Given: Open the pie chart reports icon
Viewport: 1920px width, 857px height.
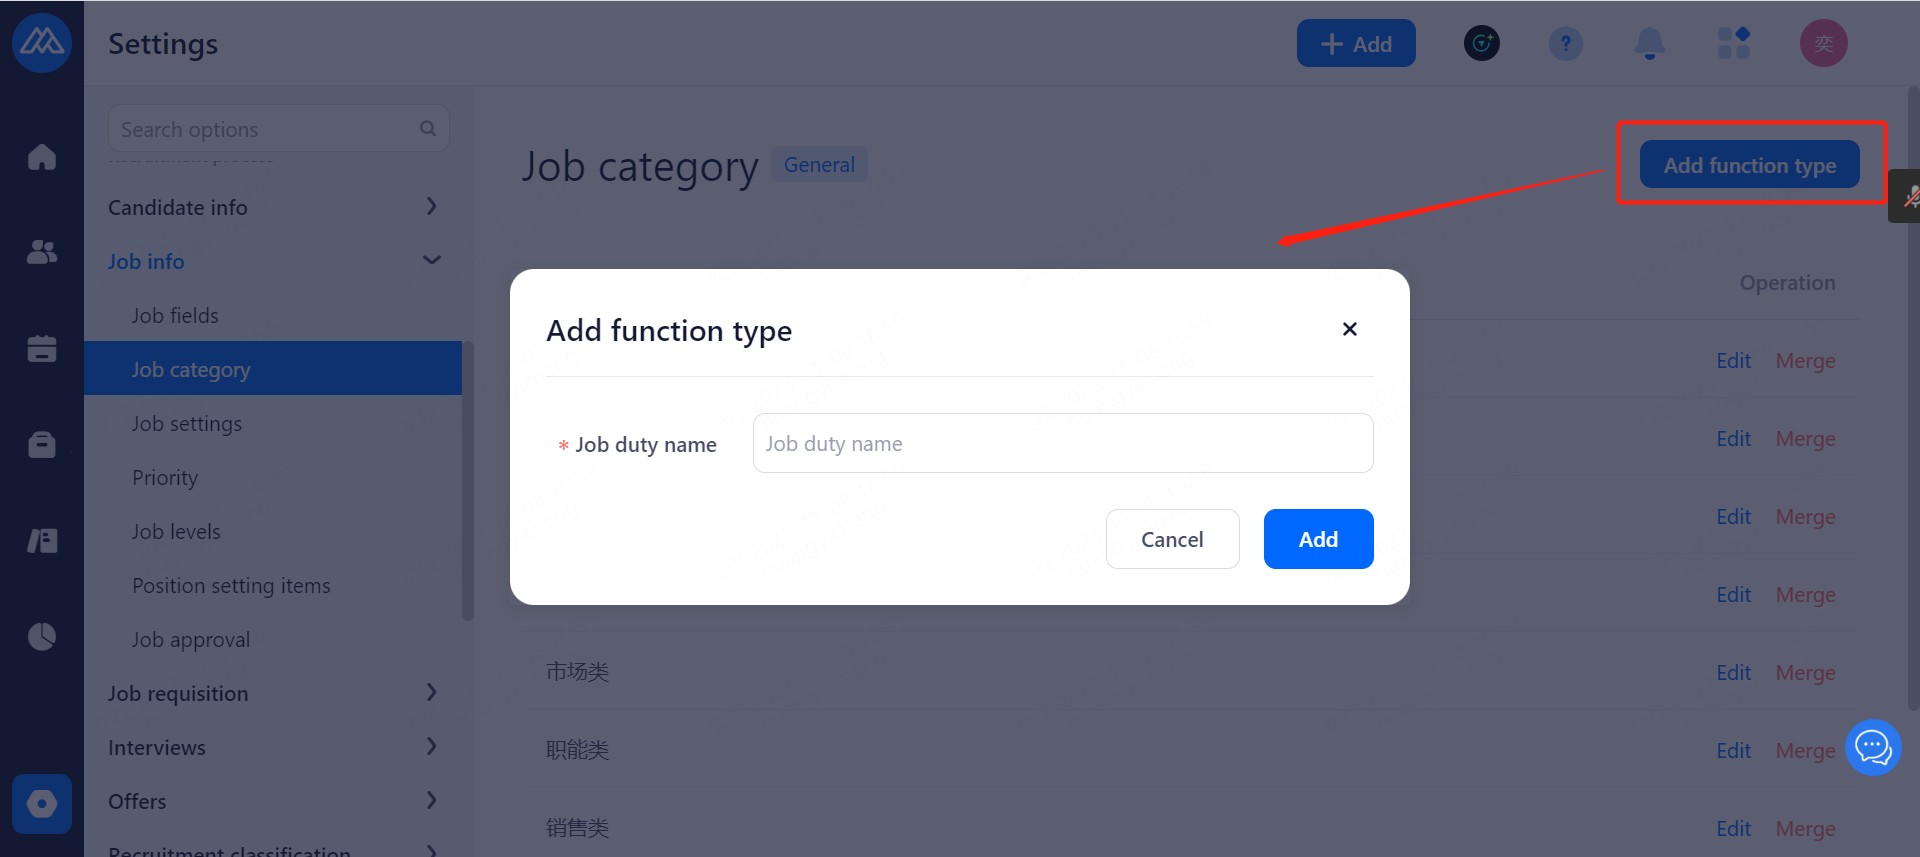Looking at the screenshot, I should point(42,636).
